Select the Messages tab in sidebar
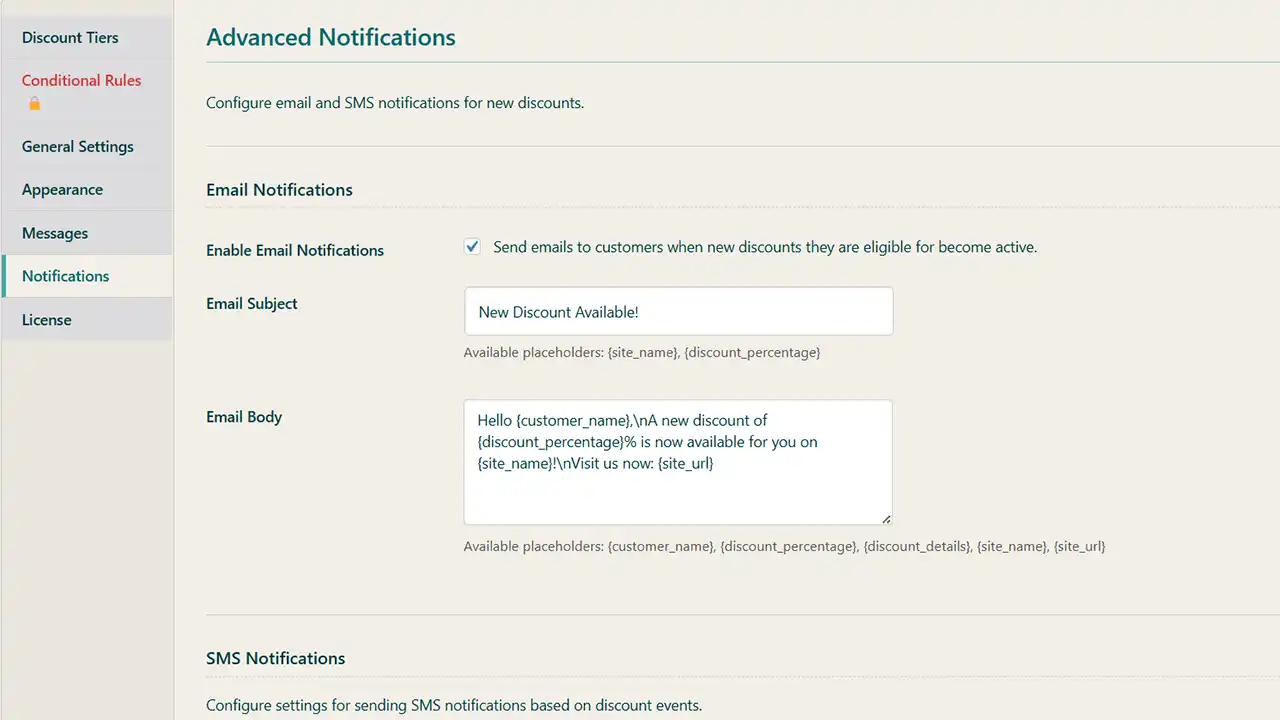Screen dimensions: 1280x720 [55, 233]
